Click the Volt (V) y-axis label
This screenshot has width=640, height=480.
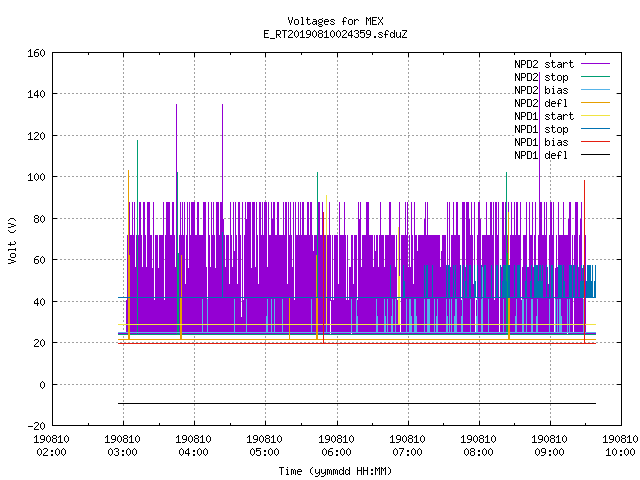13,240
